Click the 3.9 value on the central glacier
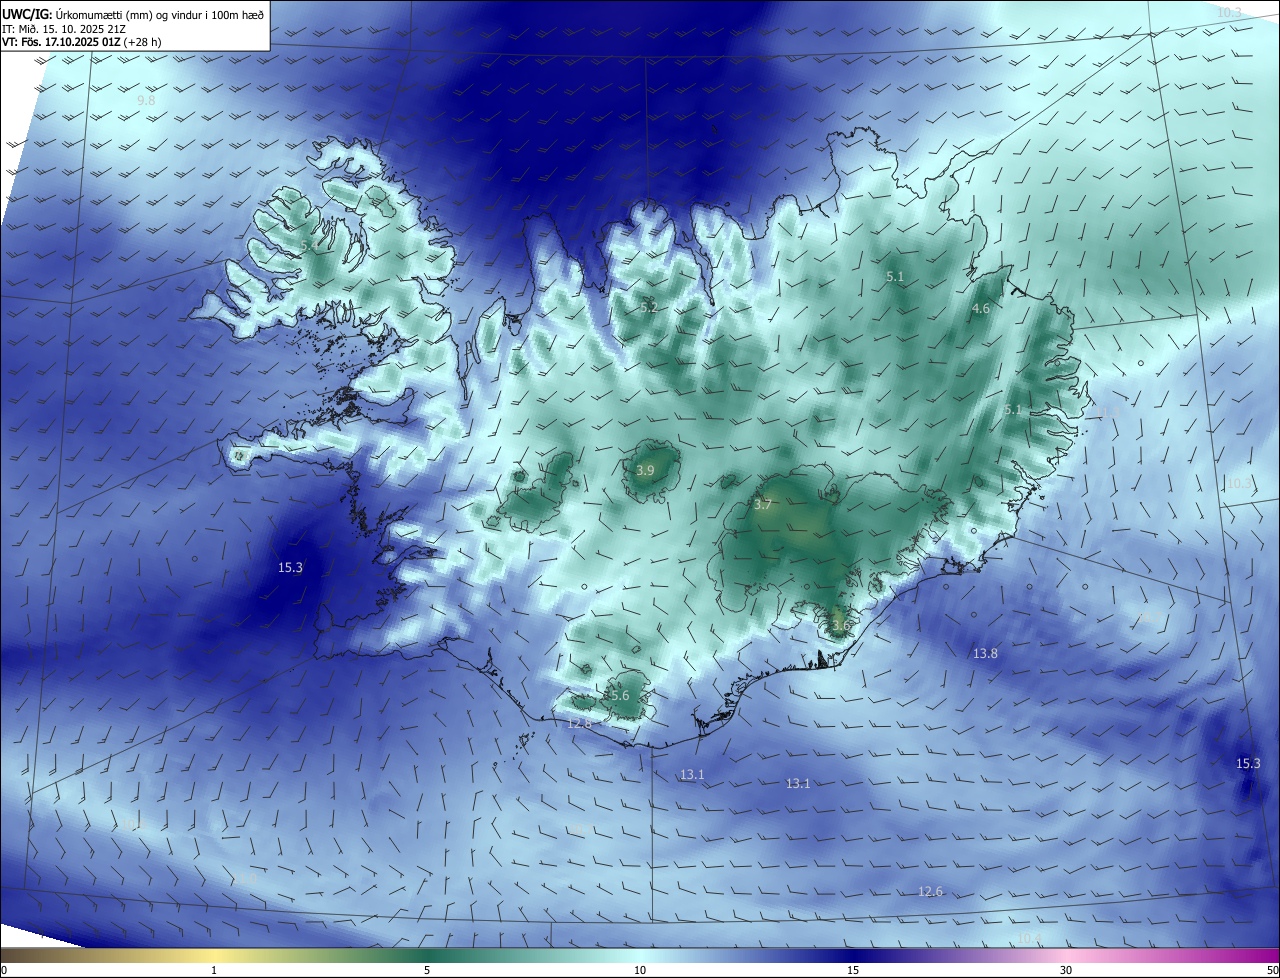 645,470
